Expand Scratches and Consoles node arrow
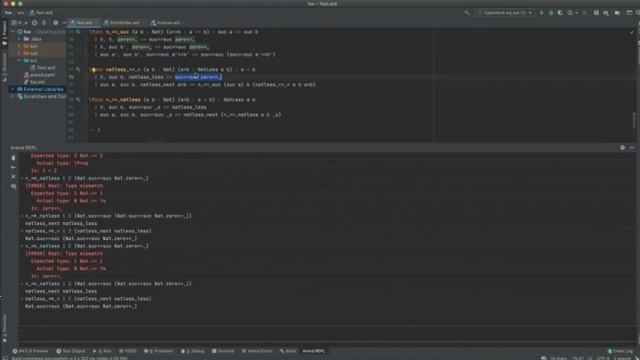The height and width of the screenshot is (360, 640). click(13, 97)
